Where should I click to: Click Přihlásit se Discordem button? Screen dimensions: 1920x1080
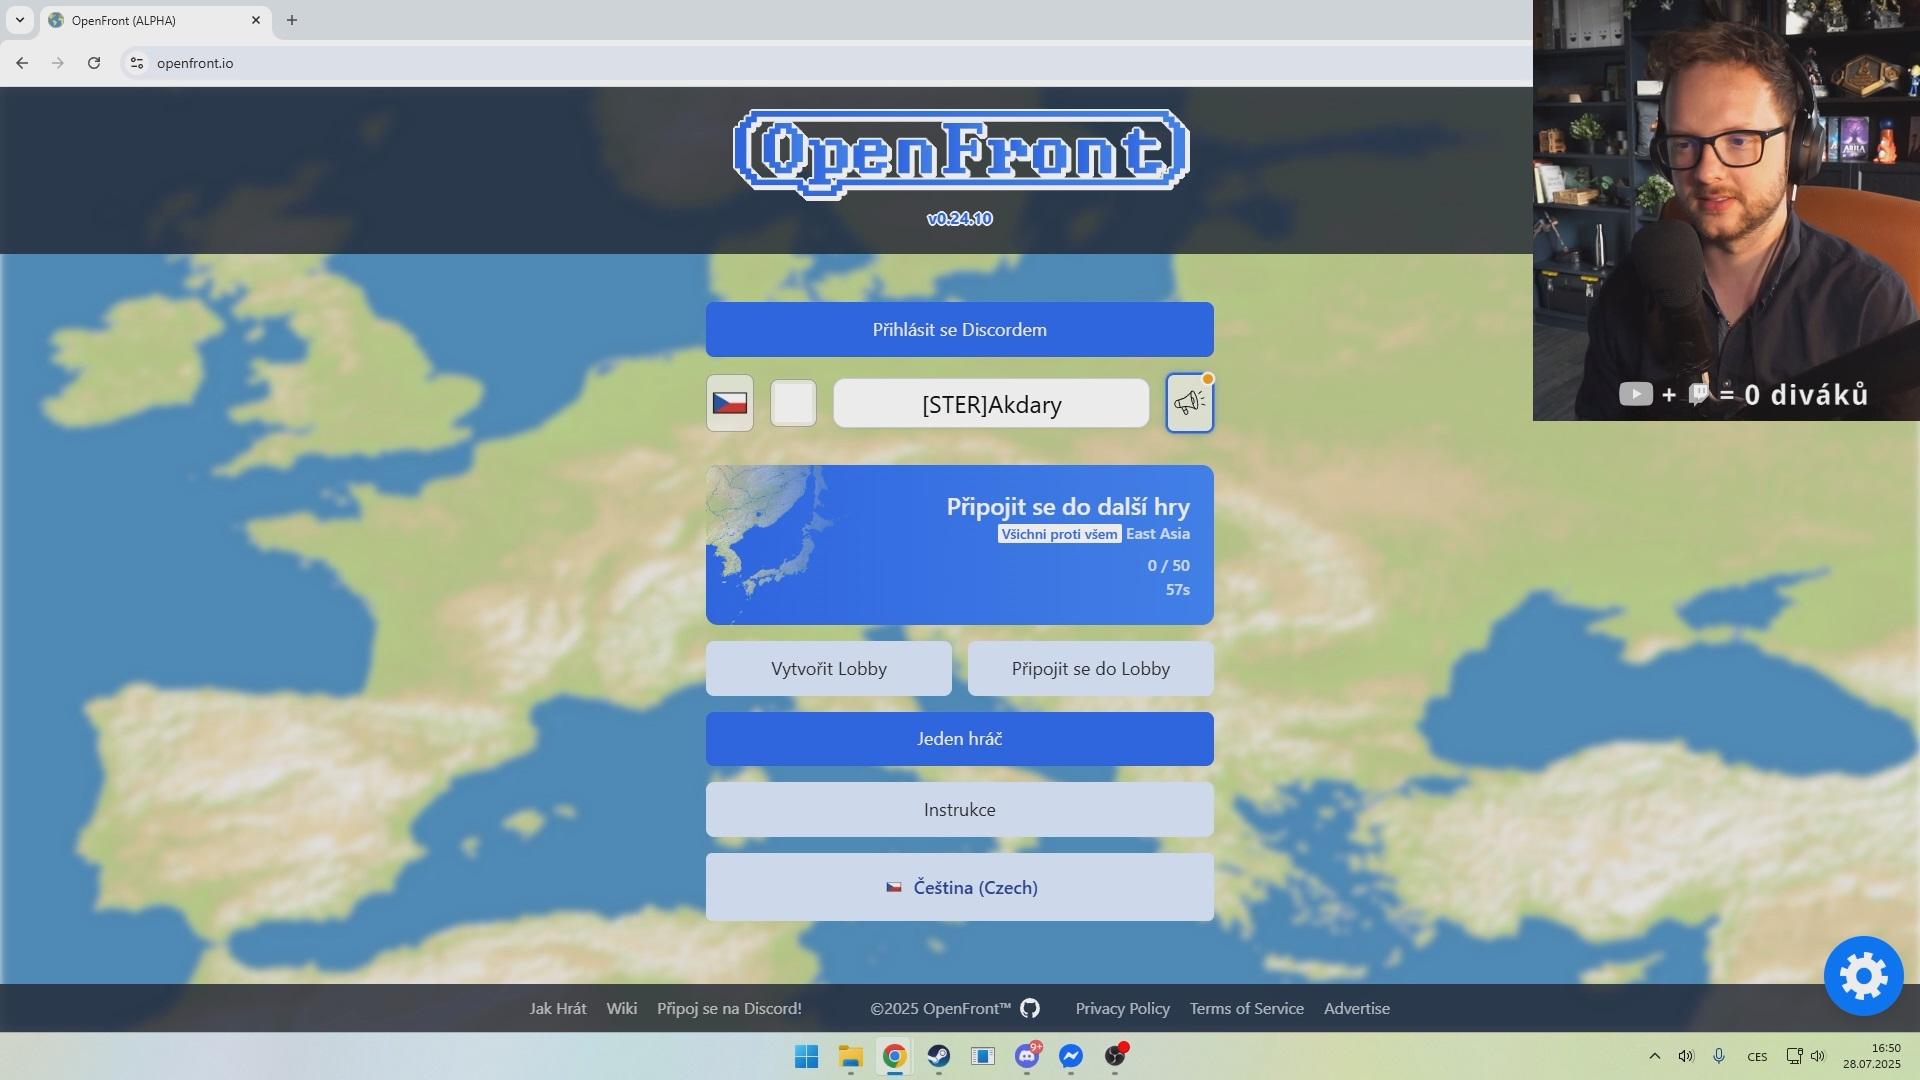pyautogui.click(x=959, y=329)
